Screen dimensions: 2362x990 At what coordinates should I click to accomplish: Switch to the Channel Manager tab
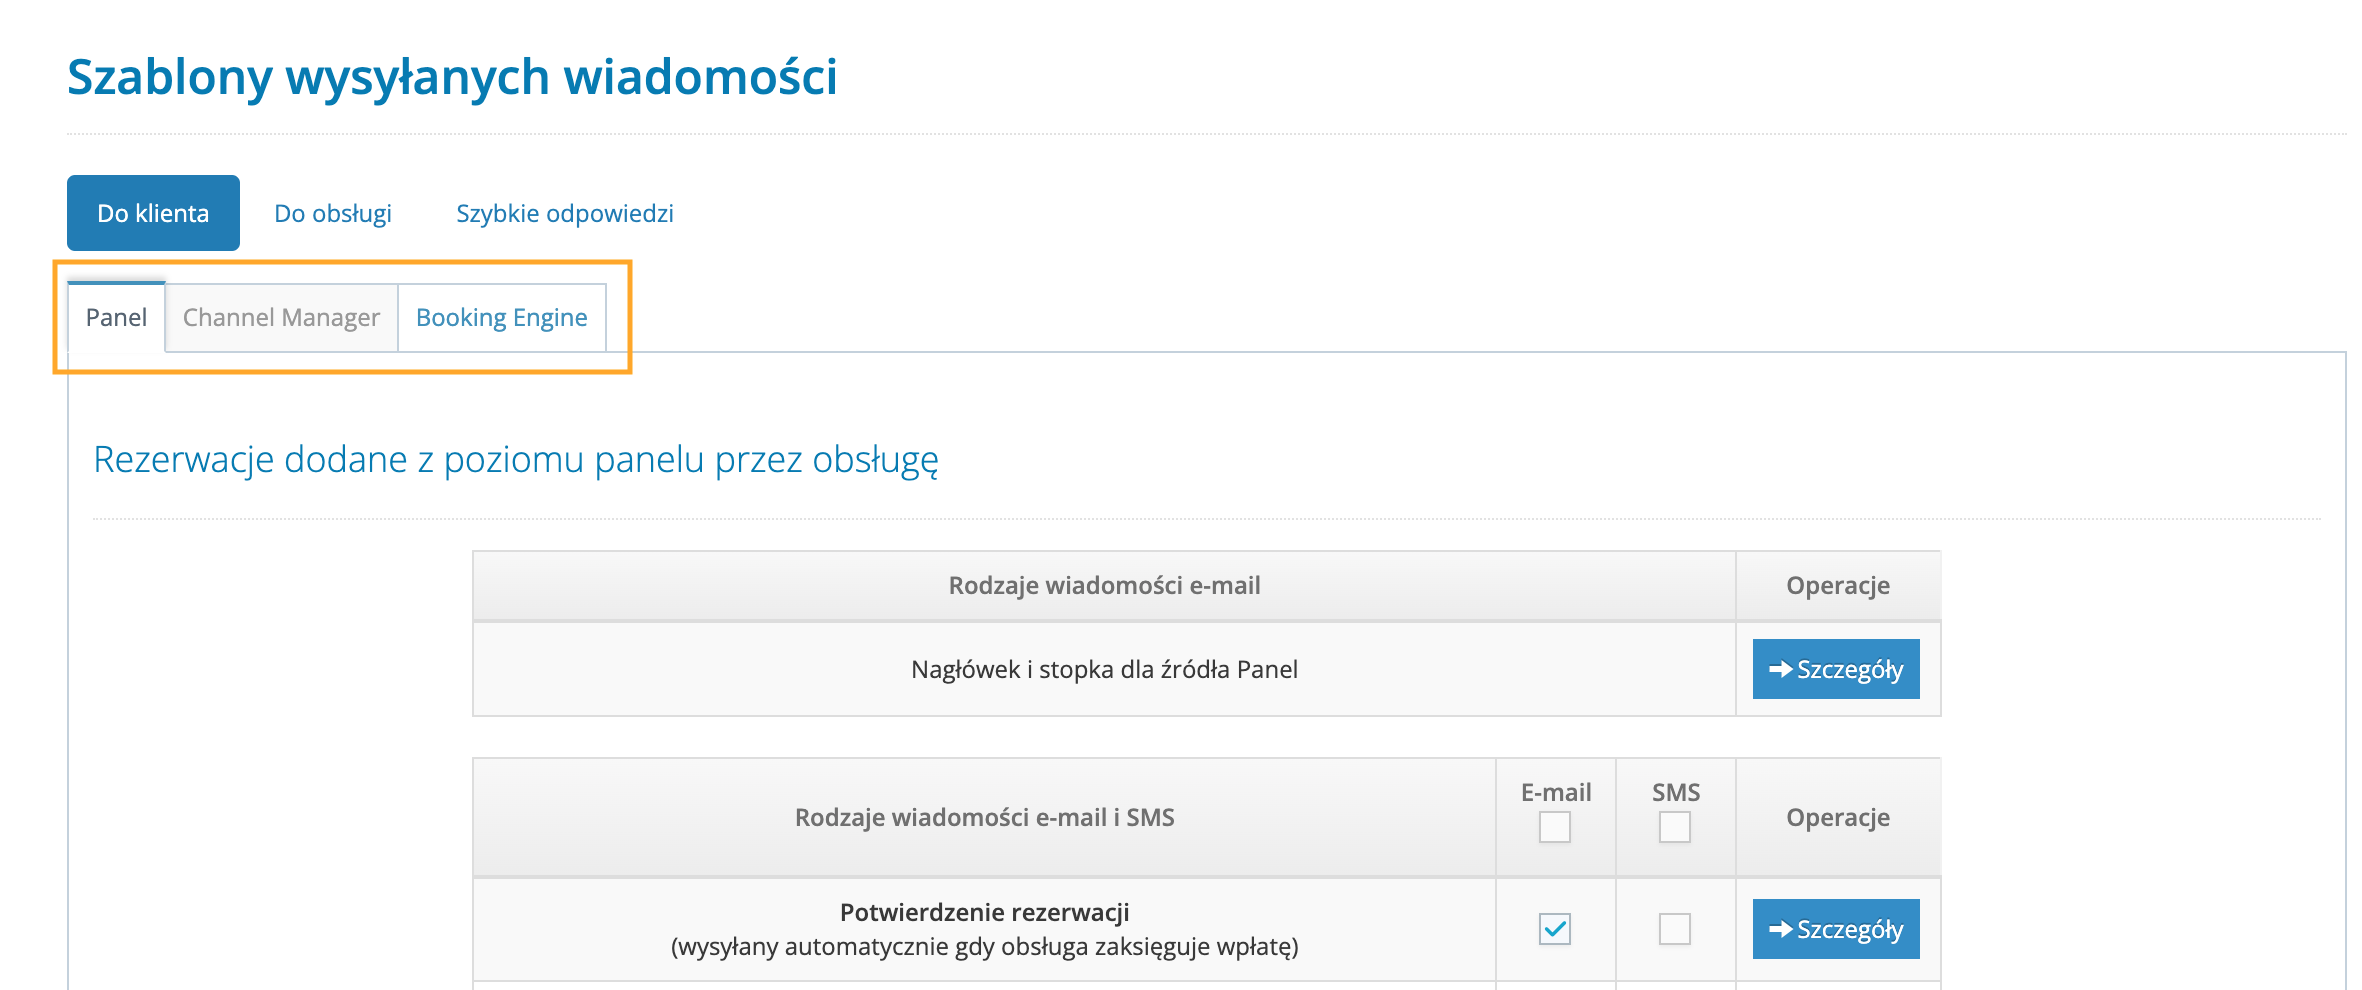(281, 317)
